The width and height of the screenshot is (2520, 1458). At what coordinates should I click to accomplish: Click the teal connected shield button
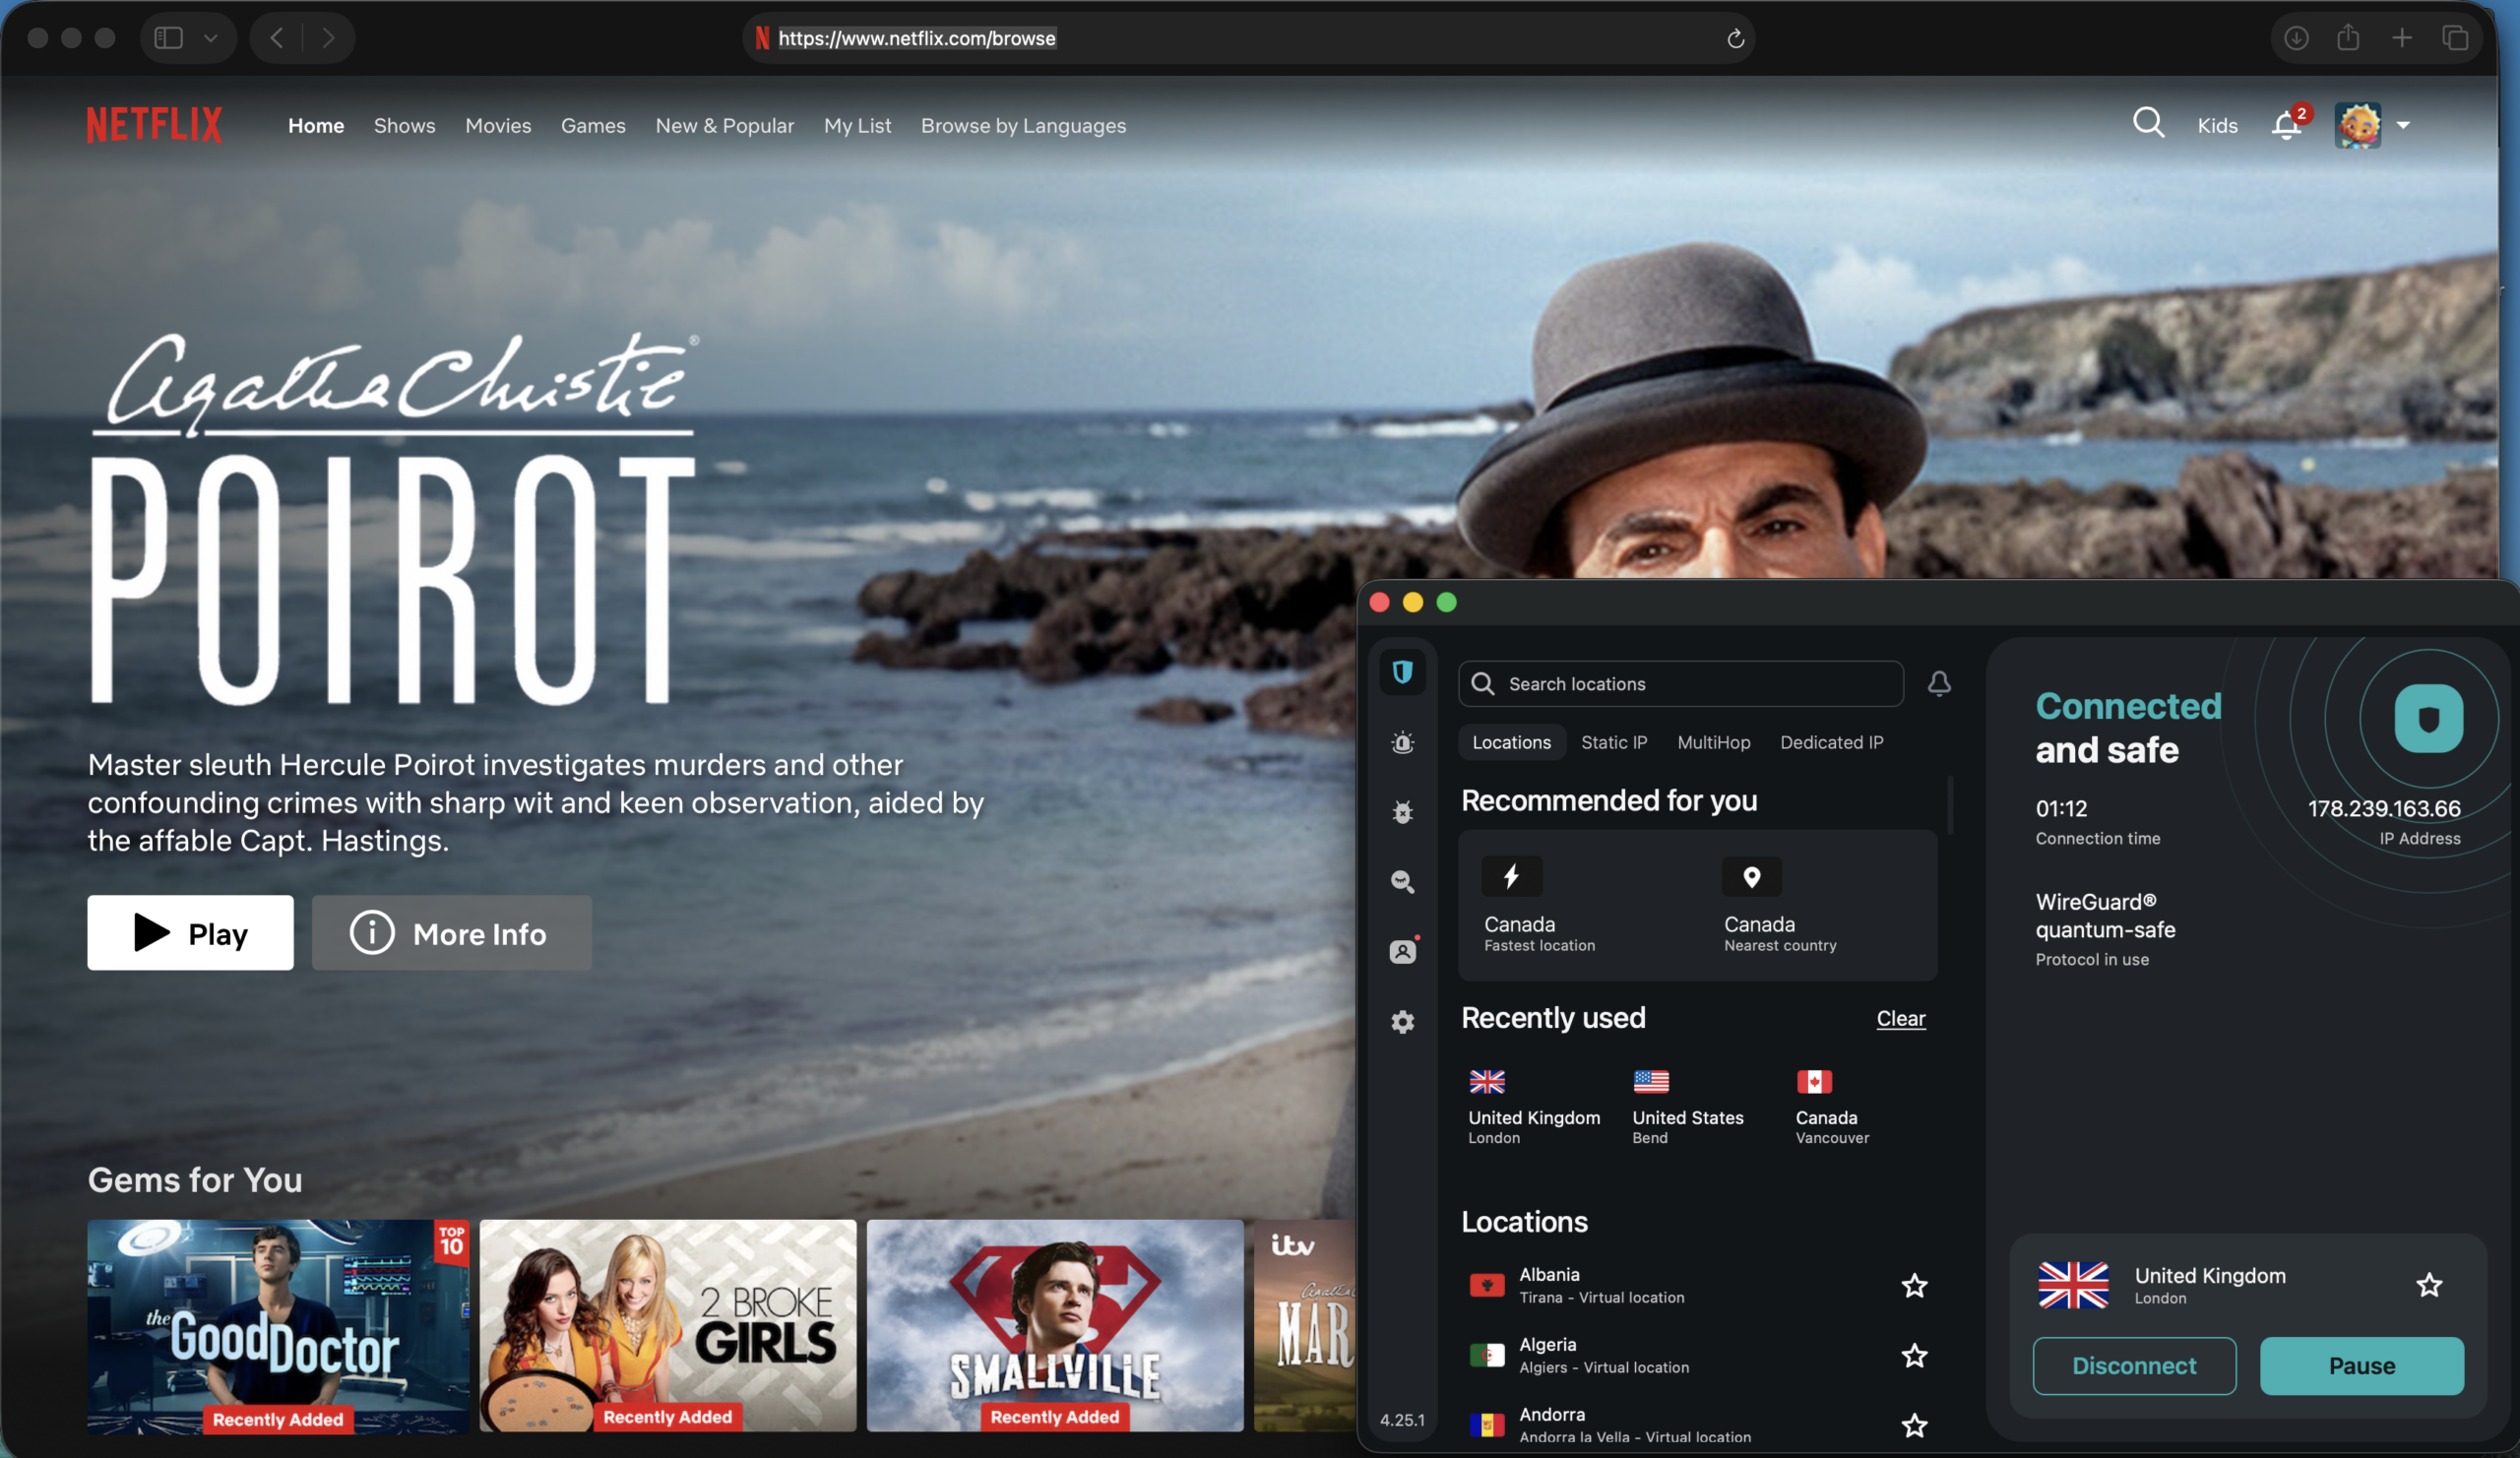click(2428, 718)
